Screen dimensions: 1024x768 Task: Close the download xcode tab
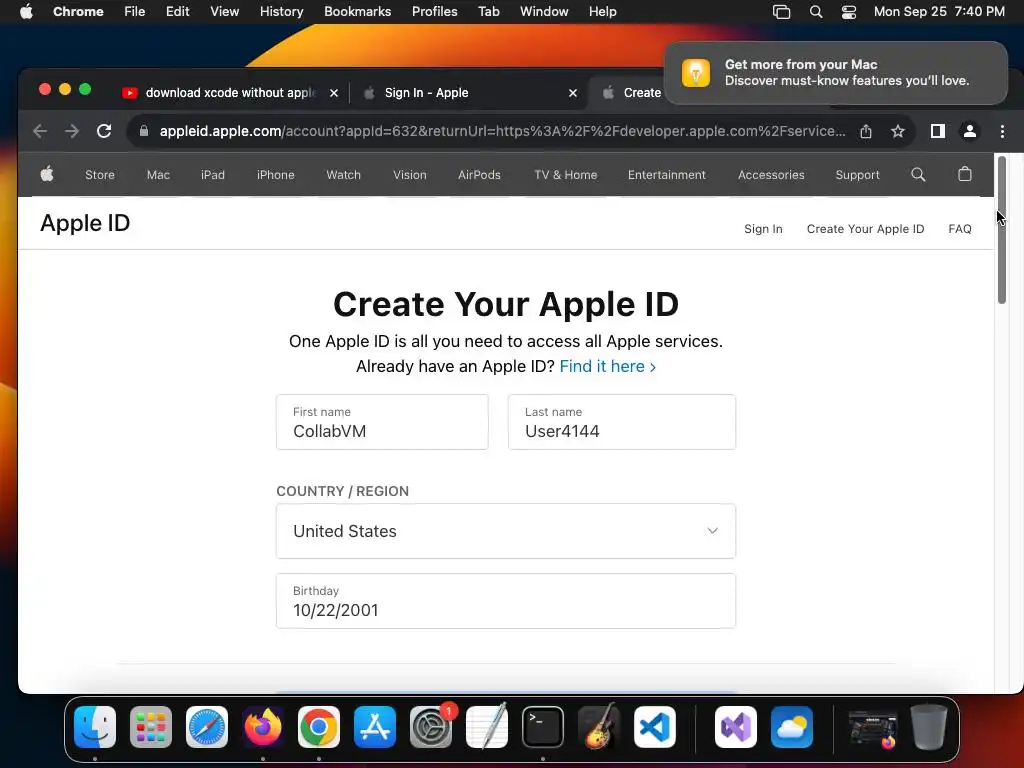click(x=334, y=93)
